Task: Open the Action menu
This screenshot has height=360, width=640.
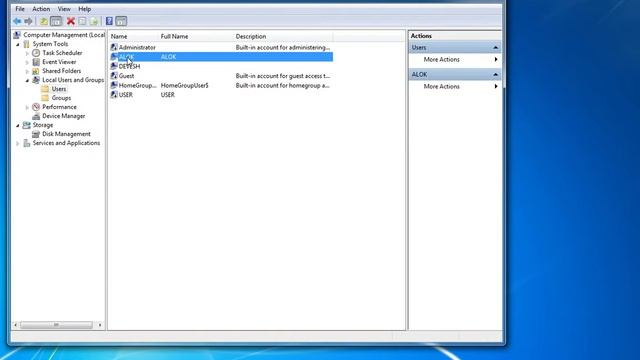Action: 41,9
